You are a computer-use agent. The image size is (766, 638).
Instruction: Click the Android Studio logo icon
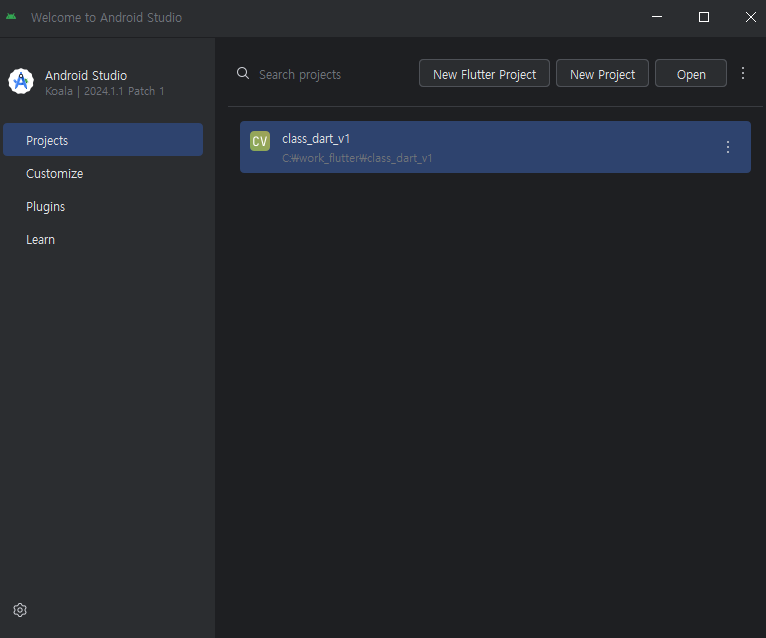point(21,81)
